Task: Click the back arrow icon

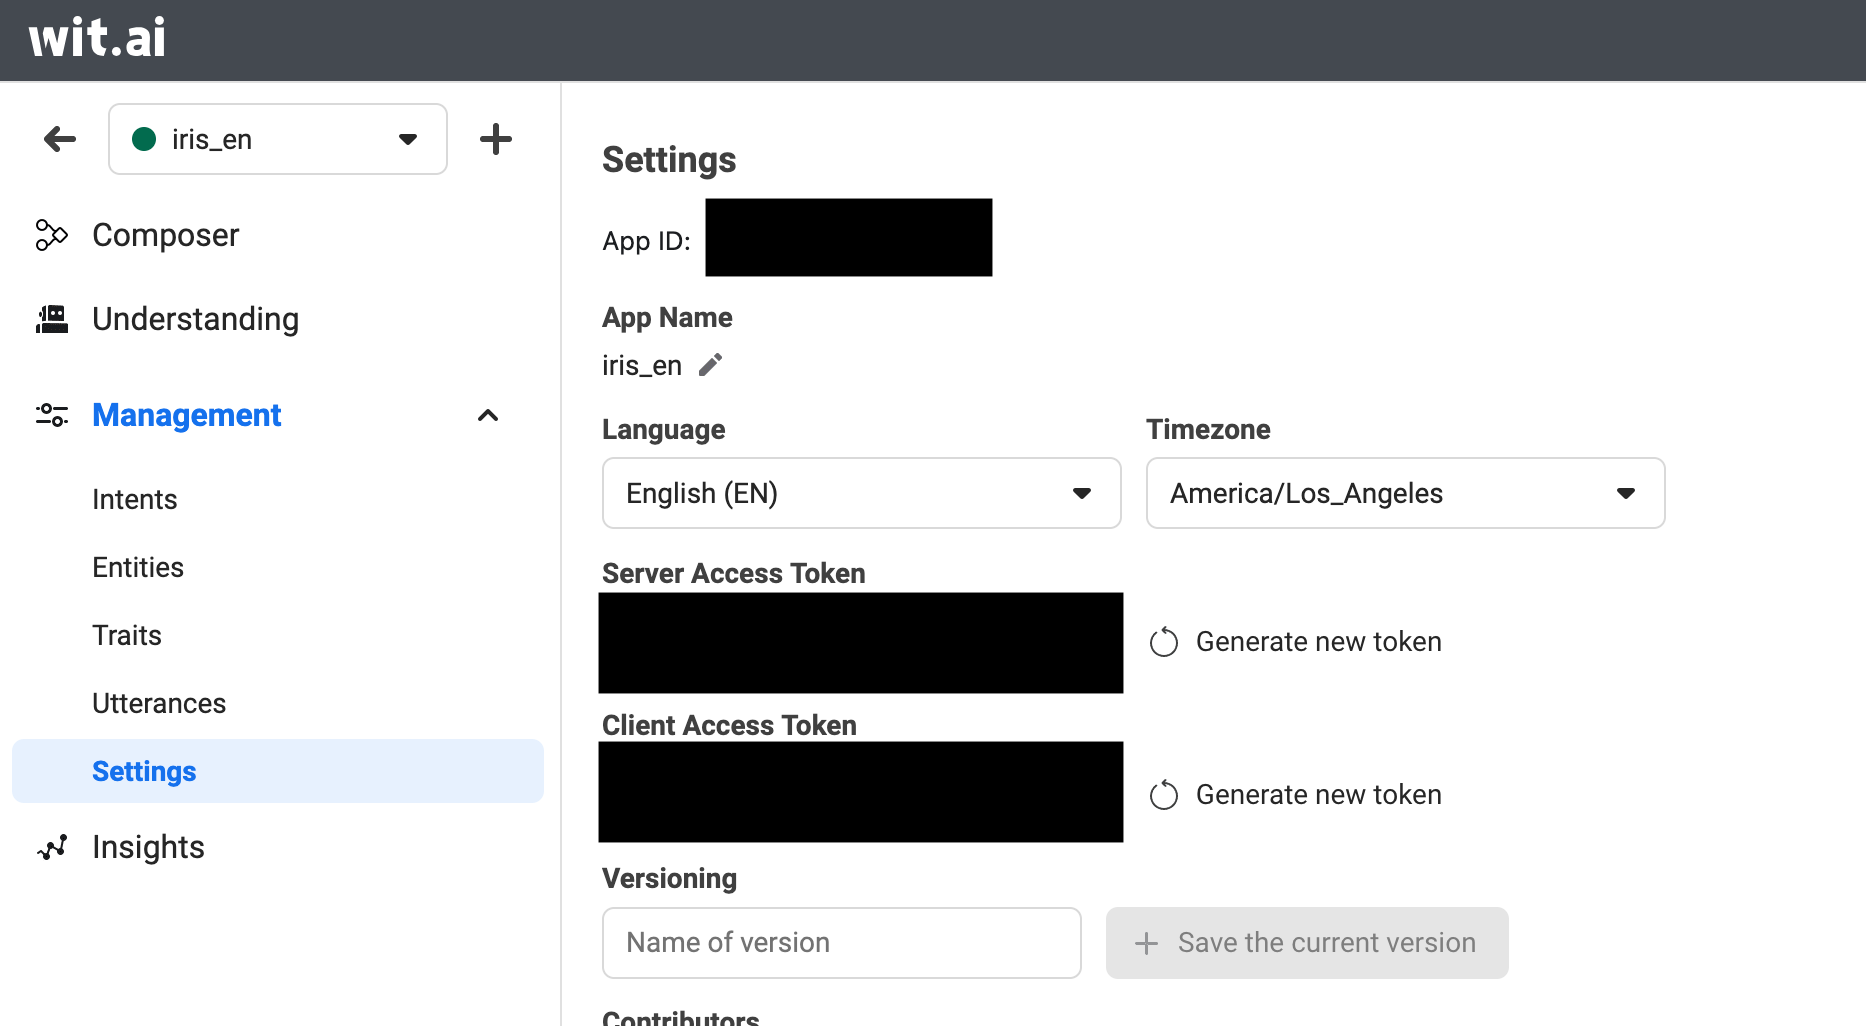Action: 60,139
